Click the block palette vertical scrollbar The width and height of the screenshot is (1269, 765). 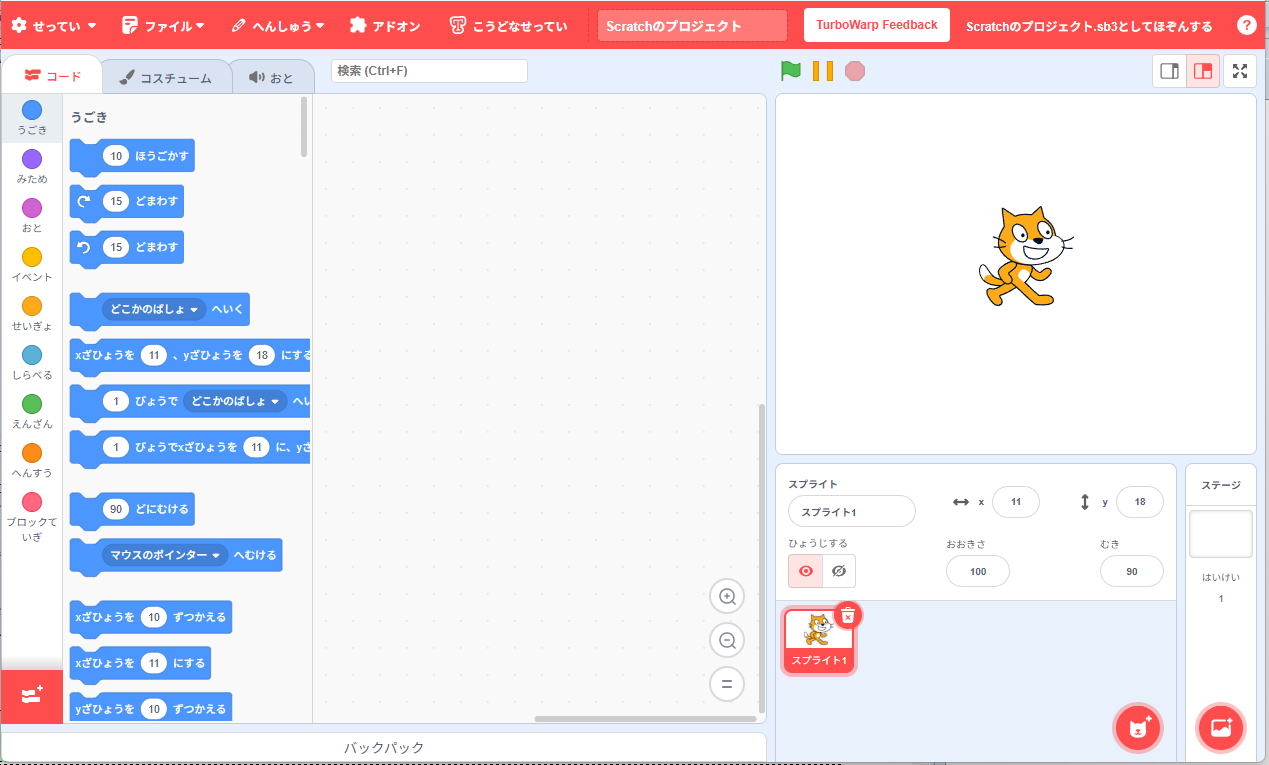(x=304, y=127)
